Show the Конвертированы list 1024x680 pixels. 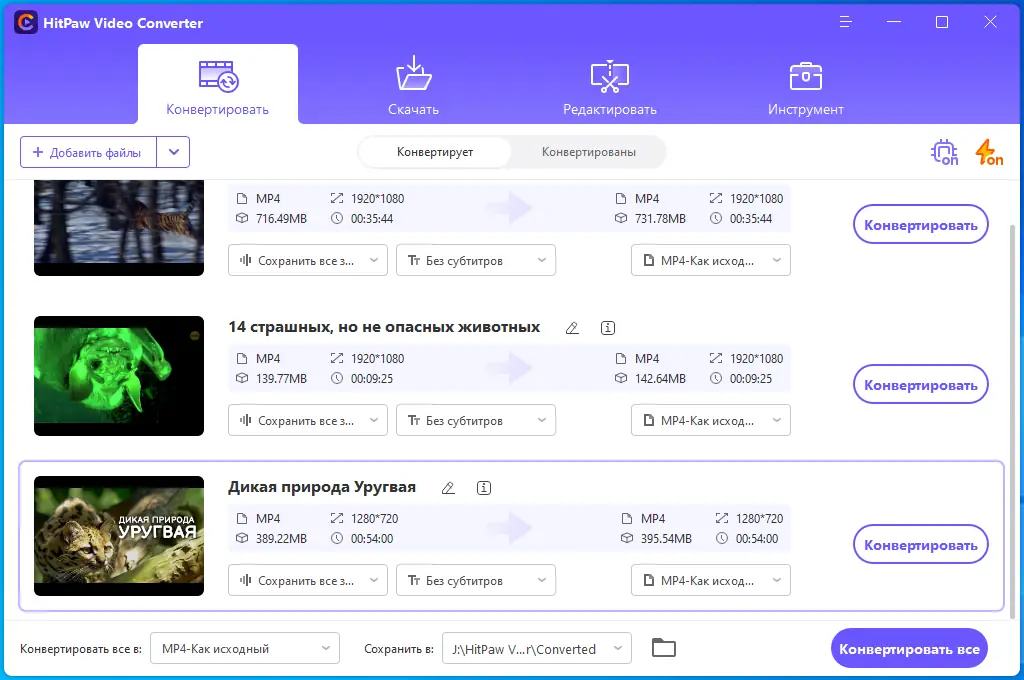(x=588, y=152)
